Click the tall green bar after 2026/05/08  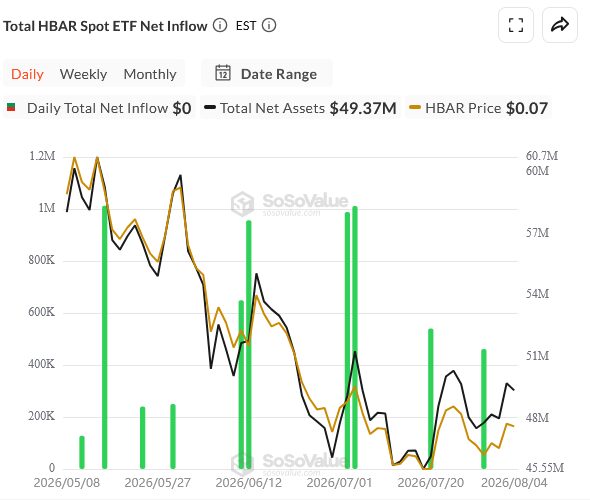coord(105,337)
